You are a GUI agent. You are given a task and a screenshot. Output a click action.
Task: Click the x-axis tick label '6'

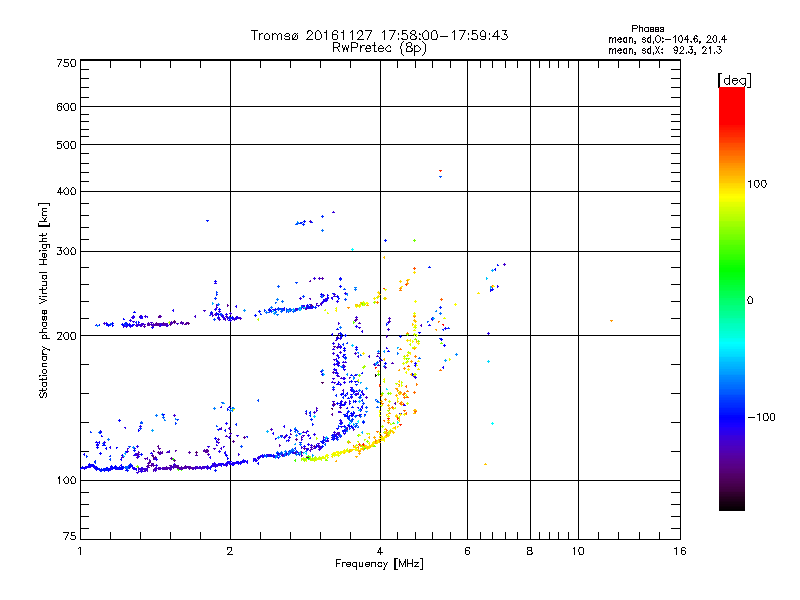pyautogui.click(x=467, y=551)
